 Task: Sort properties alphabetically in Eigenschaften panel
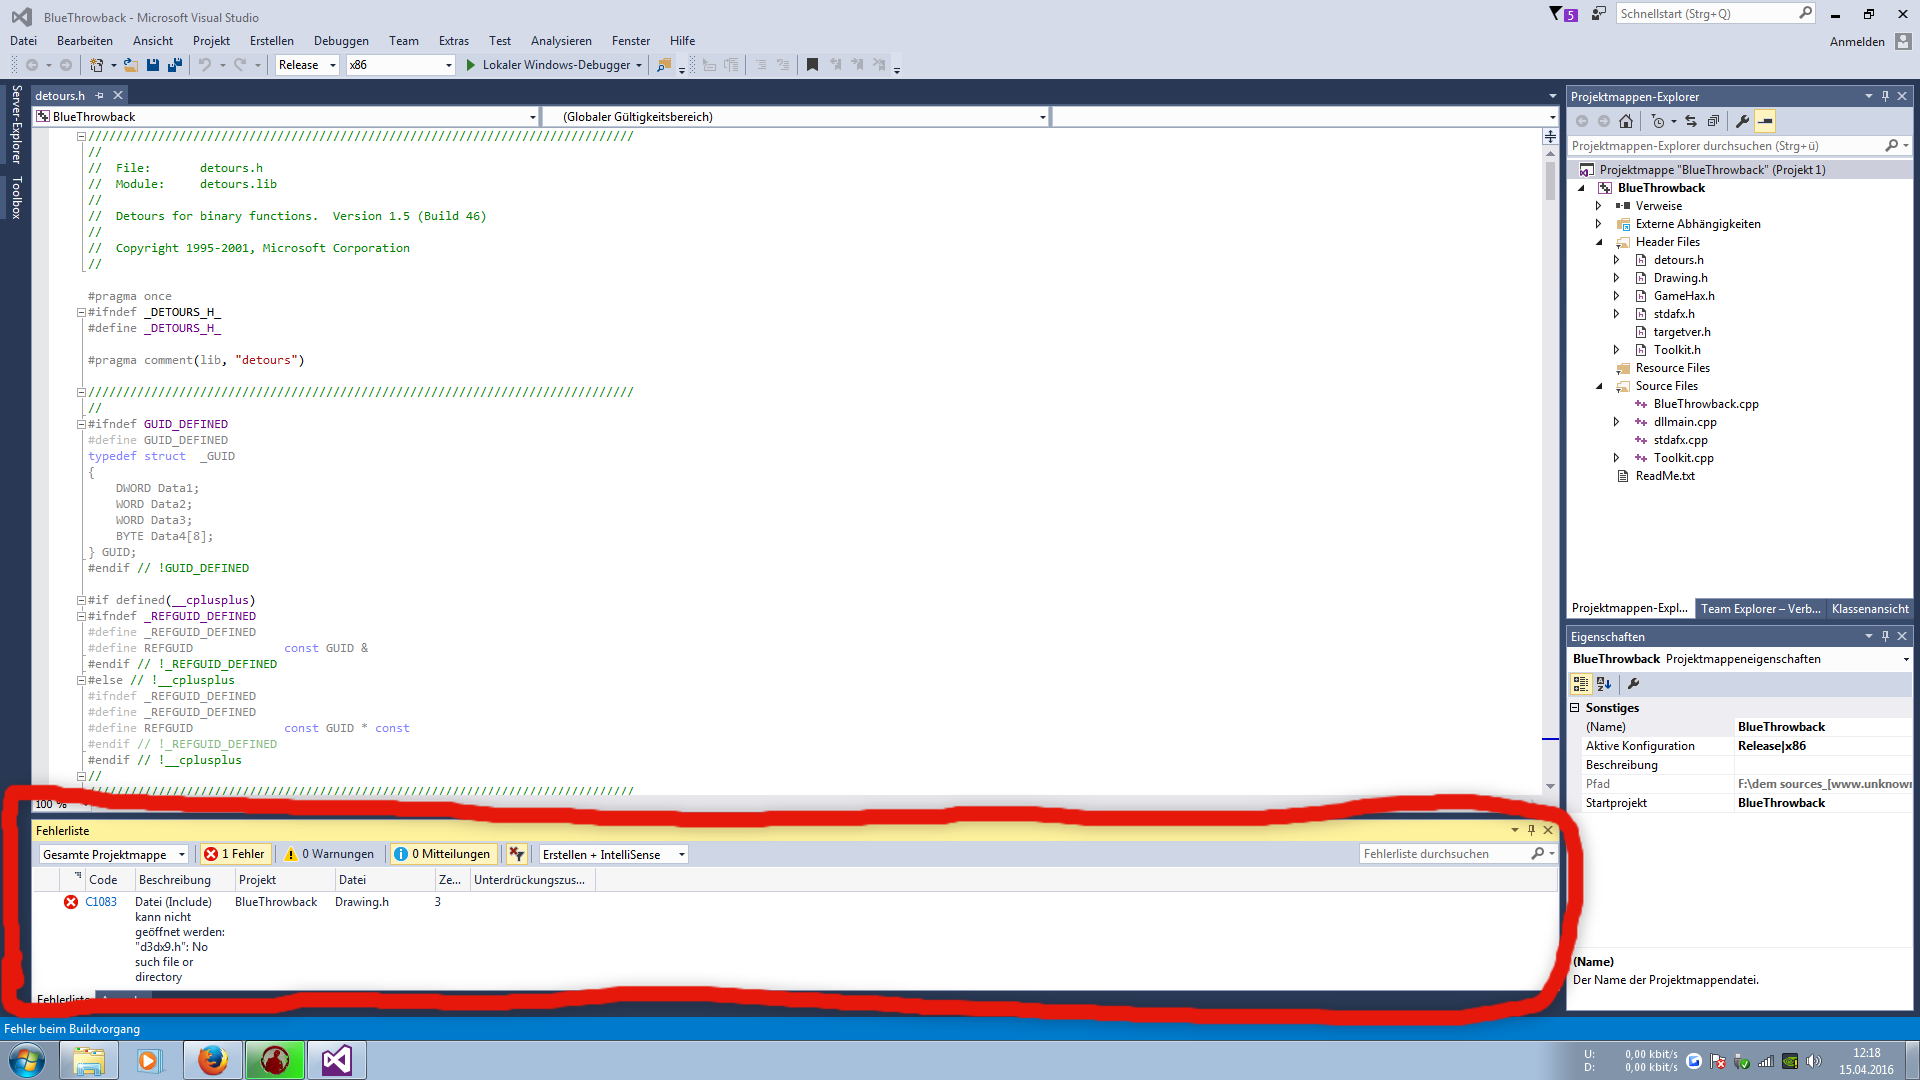click(1604, 684)
